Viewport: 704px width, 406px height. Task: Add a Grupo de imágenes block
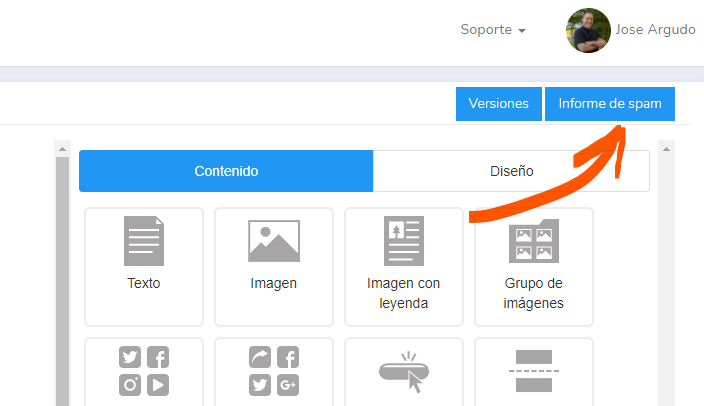(534, 267)
